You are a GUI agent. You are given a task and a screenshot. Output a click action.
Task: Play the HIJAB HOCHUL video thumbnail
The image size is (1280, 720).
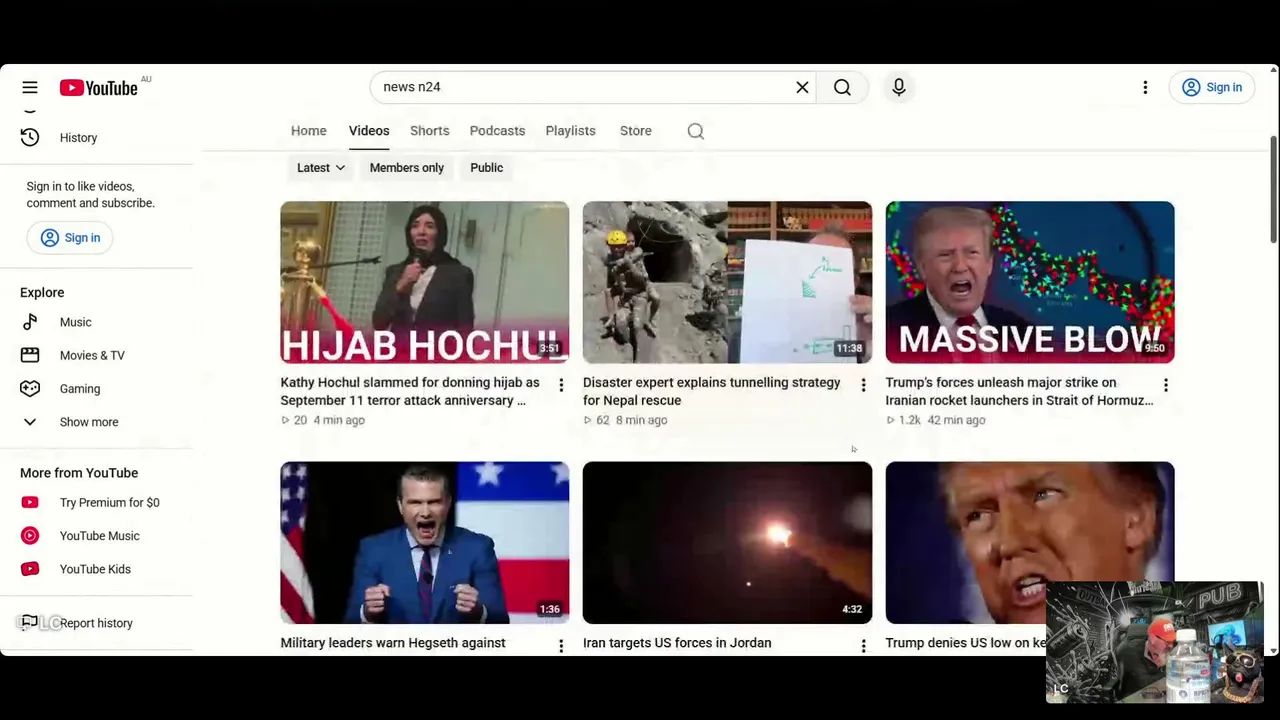(425, 282)
